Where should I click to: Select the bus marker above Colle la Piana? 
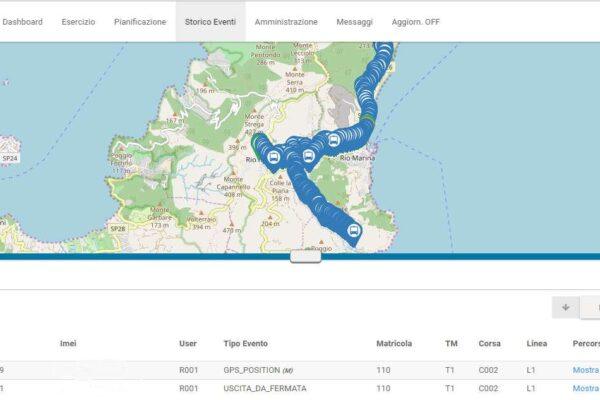308,156
